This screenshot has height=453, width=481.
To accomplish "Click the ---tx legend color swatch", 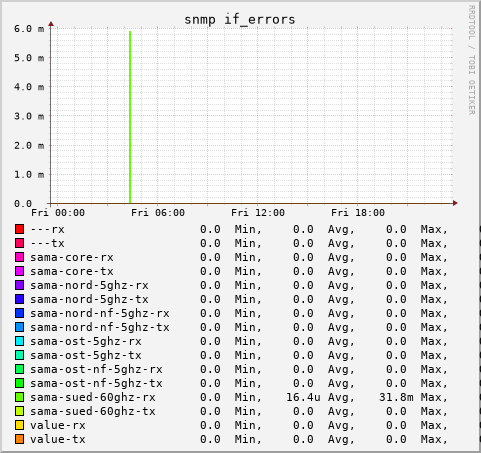I will pyautogui.click(x=19, y=243).
